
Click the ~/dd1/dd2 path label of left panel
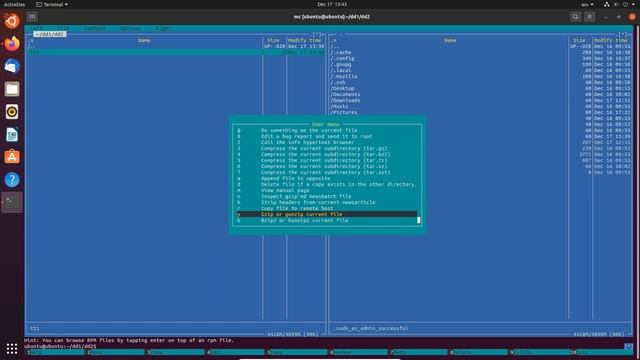coord(50,34)
